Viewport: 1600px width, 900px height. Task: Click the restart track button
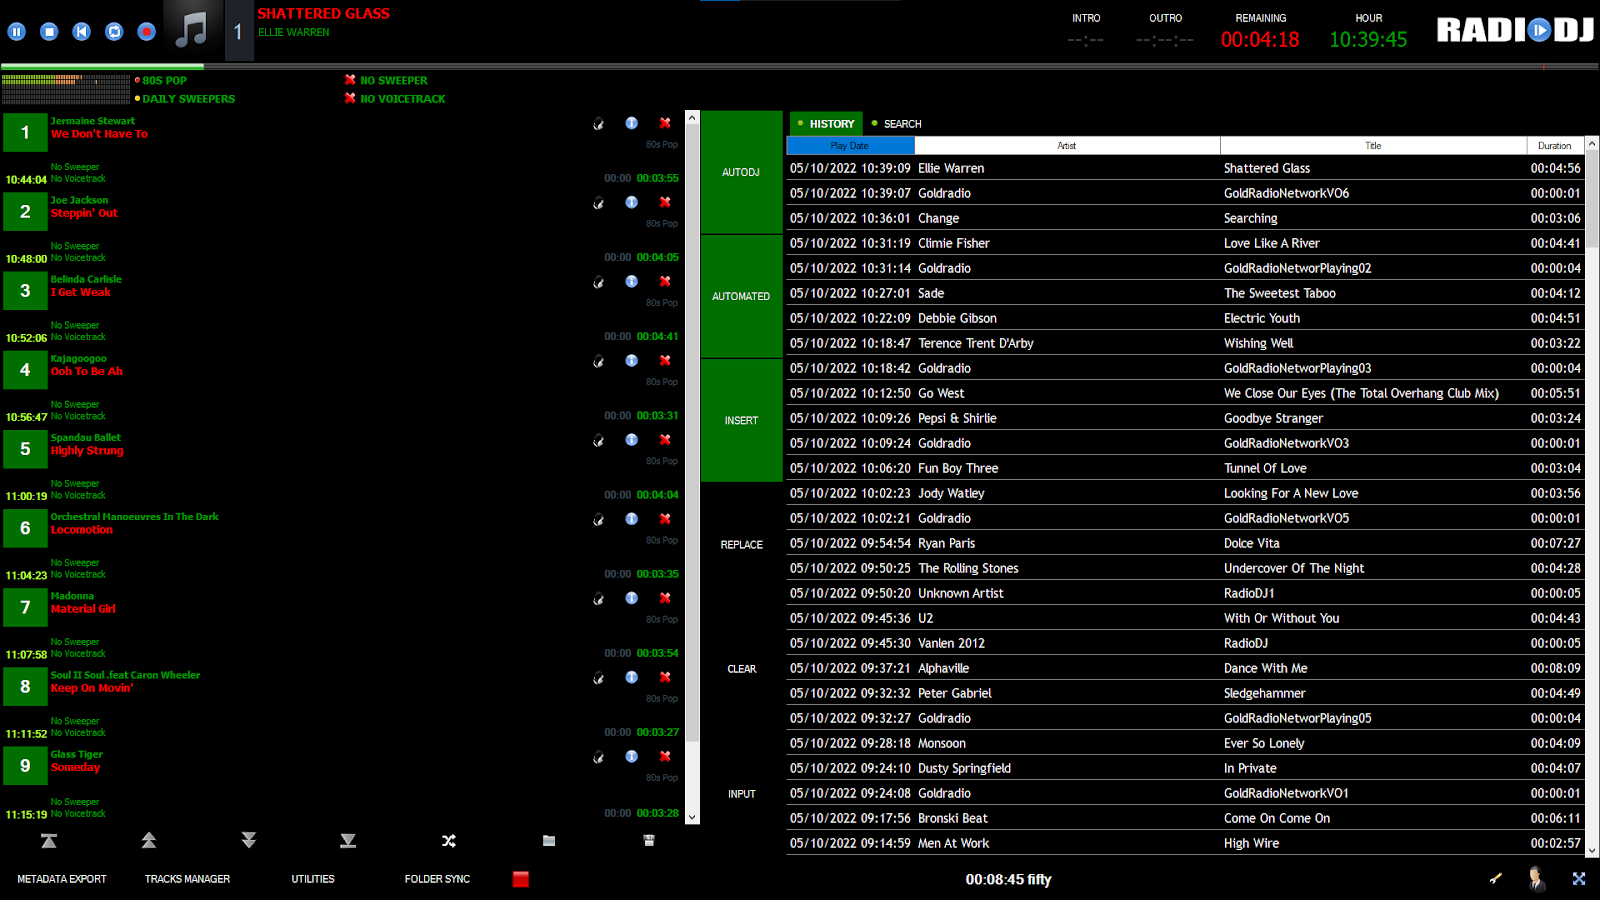click(x=82, y=32)
